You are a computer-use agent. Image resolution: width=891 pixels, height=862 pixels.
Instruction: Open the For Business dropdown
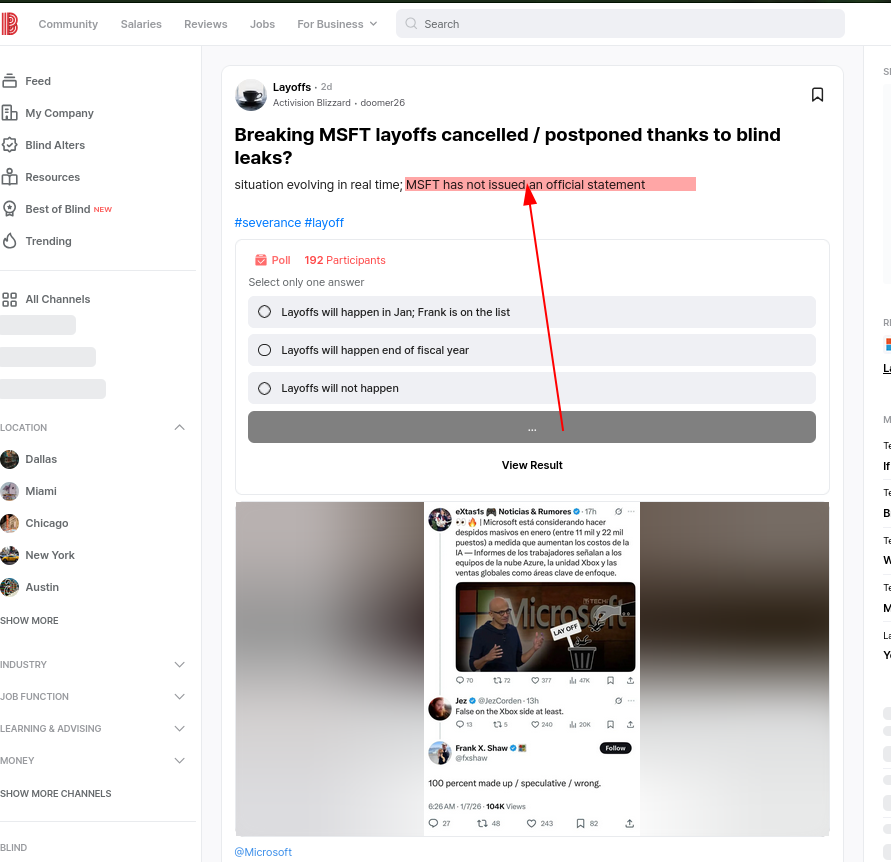(x=337, y=24)
